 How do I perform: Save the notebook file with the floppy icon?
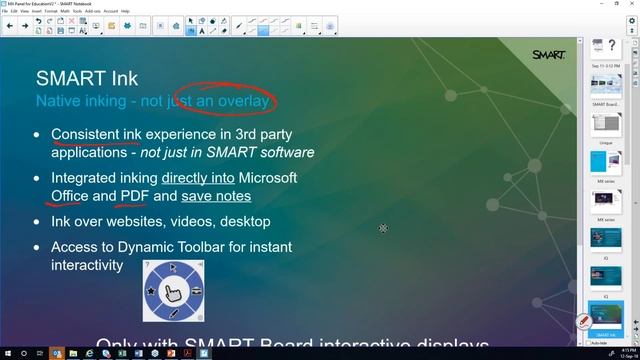(60, 31)
